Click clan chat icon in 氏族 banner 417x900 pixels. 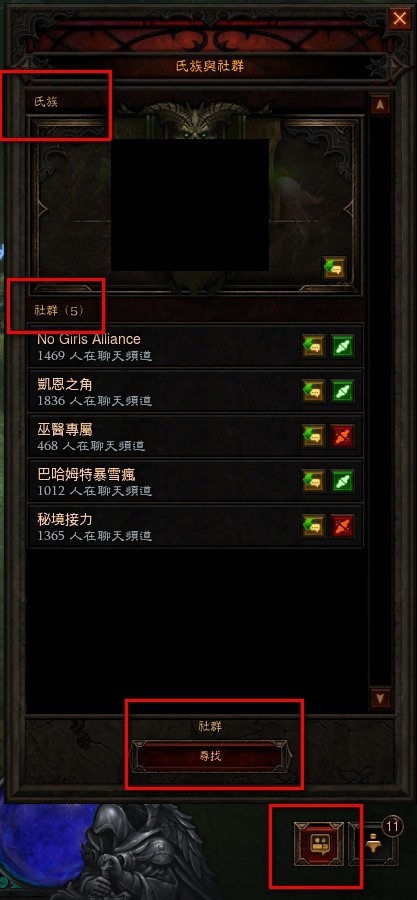pyautogui.click(x=334, y=267)
